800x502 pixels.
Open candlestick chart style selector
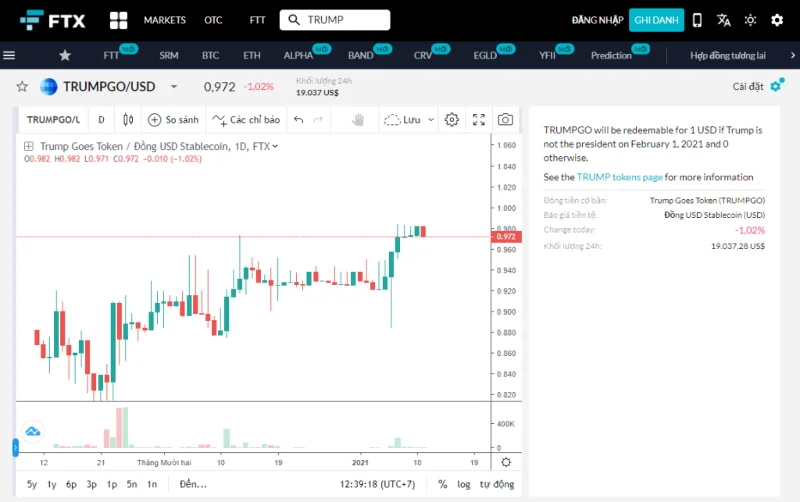click(128, 119)
